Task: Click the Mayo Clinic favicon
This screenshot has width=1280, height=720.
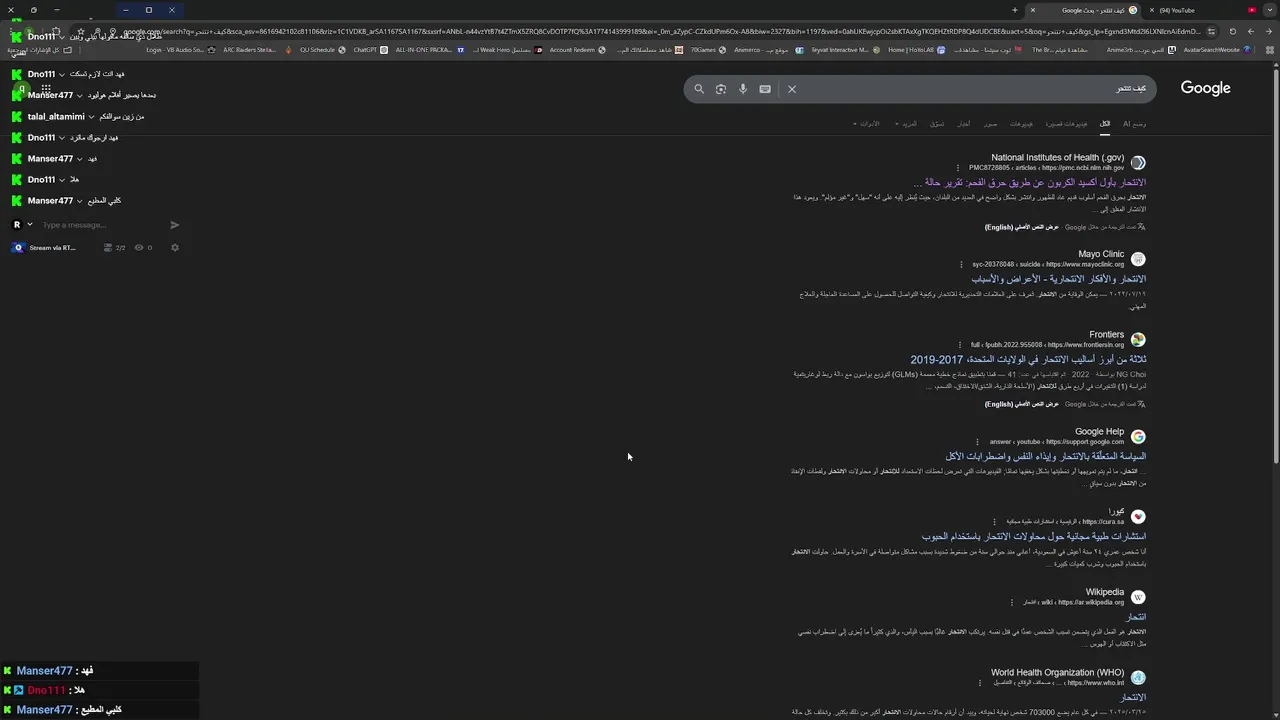Action: tap(1138, 259)
